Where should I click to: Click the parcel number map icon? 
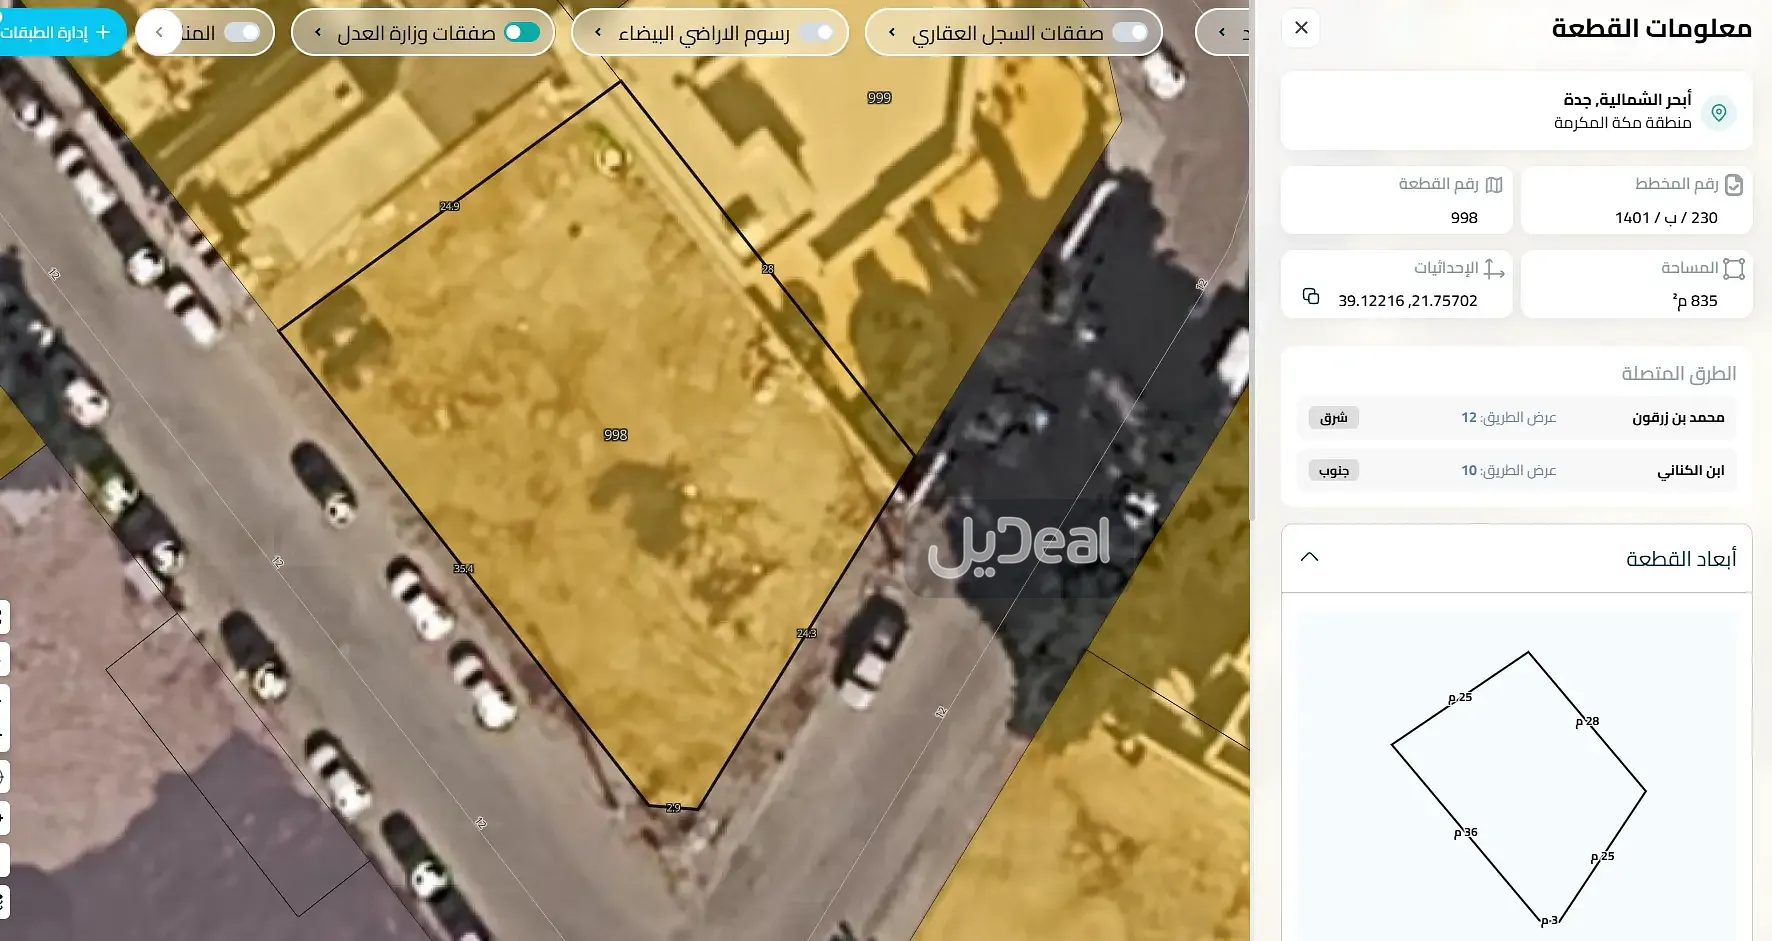pyautogui.click(x=1494, y=185)
